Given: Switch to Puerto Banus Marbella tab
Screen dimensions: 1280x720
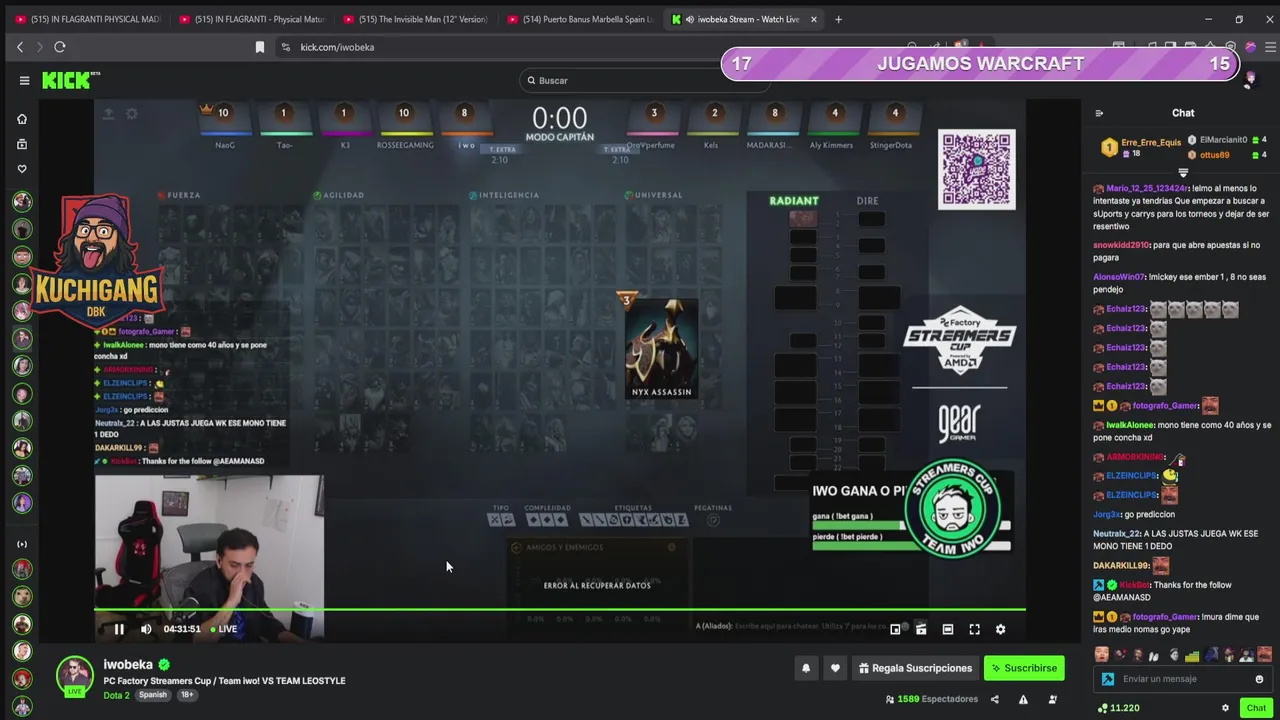Looking at the screenshot, I should click(x=580, y=19).
